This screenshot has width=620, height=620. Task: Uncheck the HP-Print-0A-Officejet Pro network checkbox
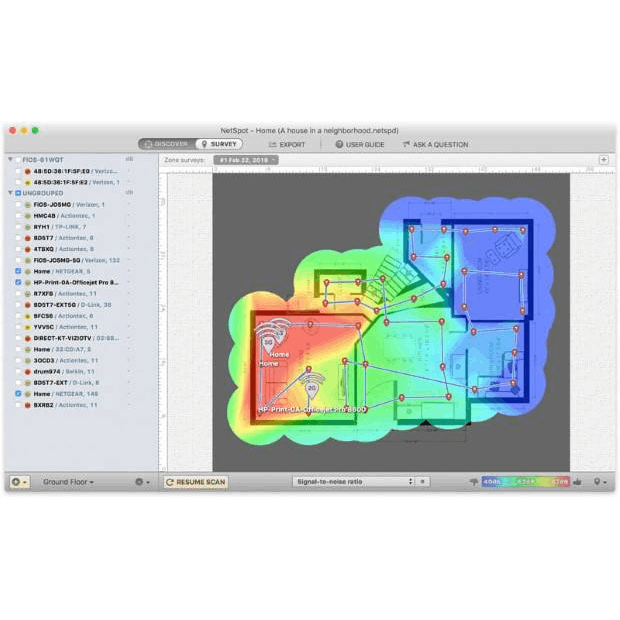pos(18,282)
